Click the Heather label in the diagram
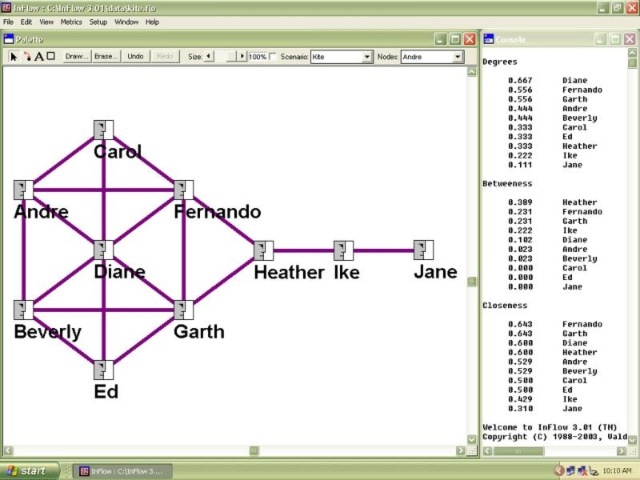Image resolution: width=640 pixels, height=480 pixels. 289,272
